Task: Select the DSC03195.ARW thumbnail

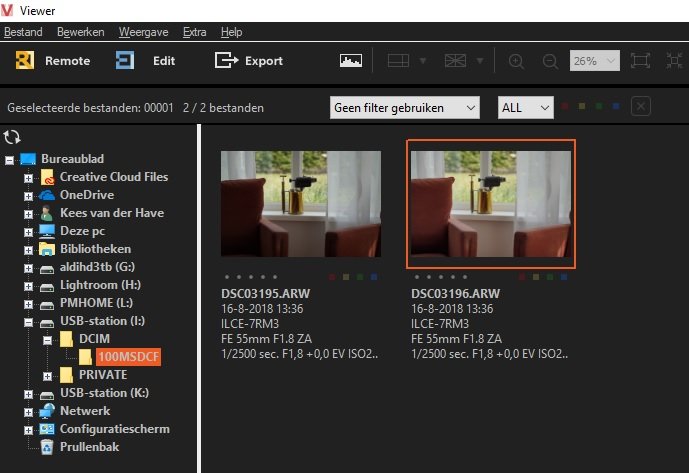Action: pyautogui.click(x=300, y=203)
